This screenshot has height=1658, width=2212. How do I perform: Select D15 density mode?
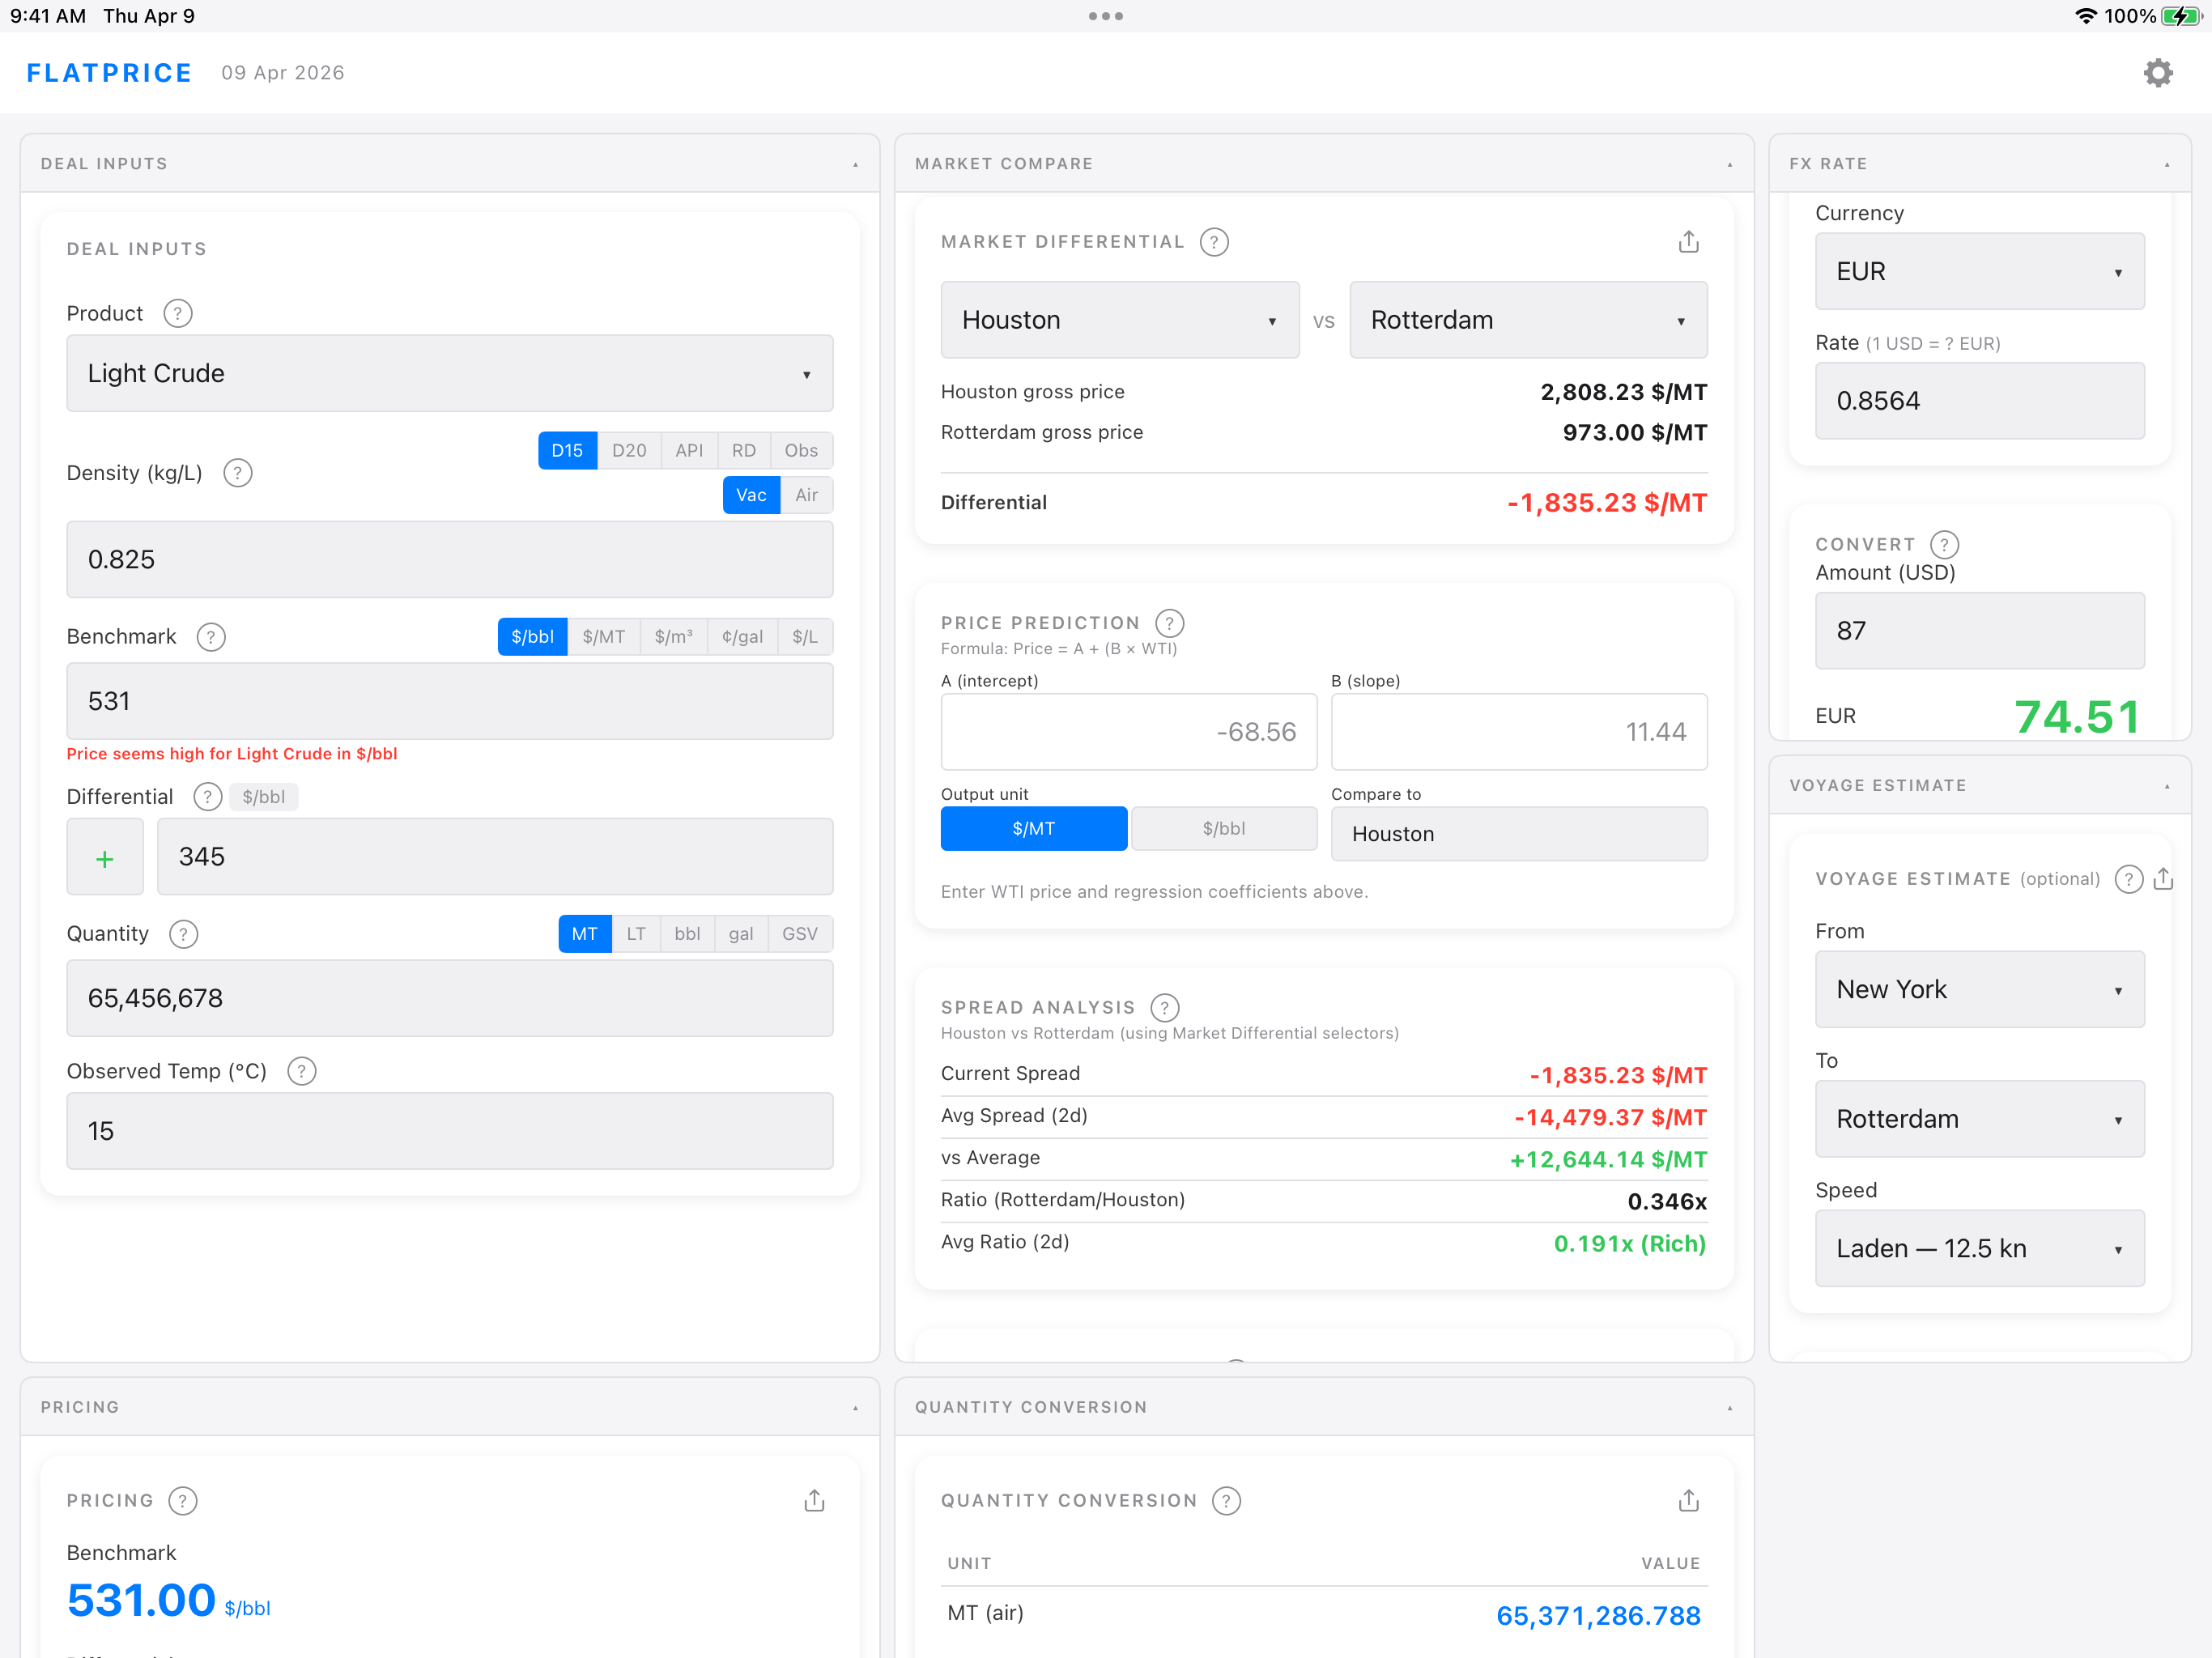[567, 450]
